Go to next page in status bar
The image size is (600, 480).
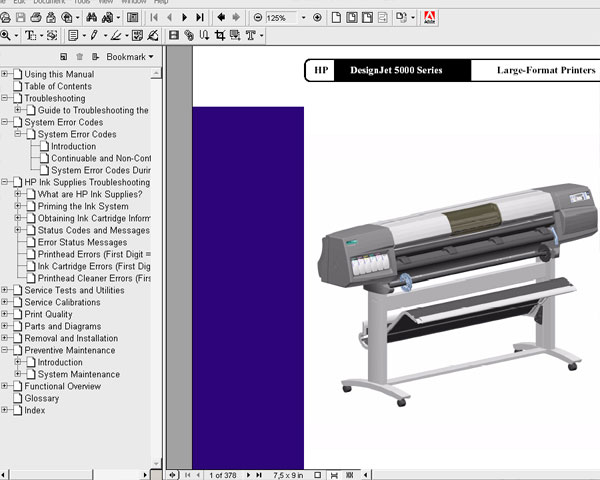point(248,475)
